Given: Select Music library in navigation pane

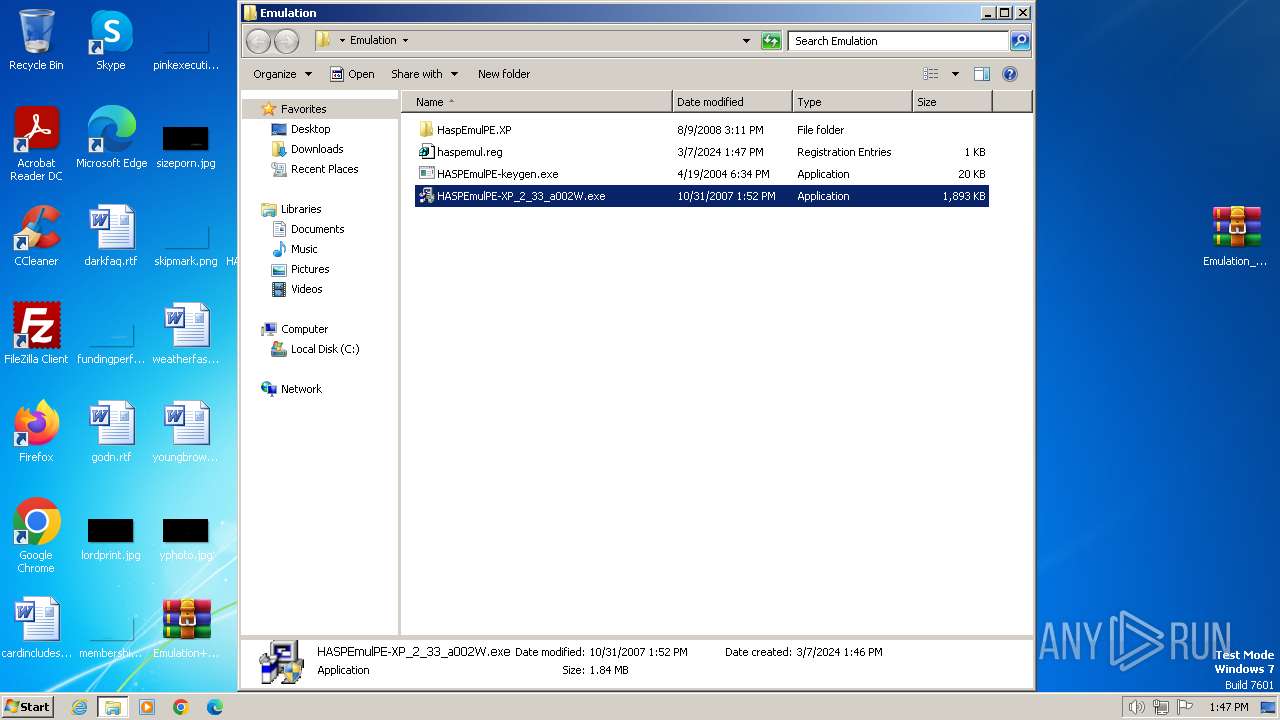Looking at the screenshot, I should [x=304, y=249].
